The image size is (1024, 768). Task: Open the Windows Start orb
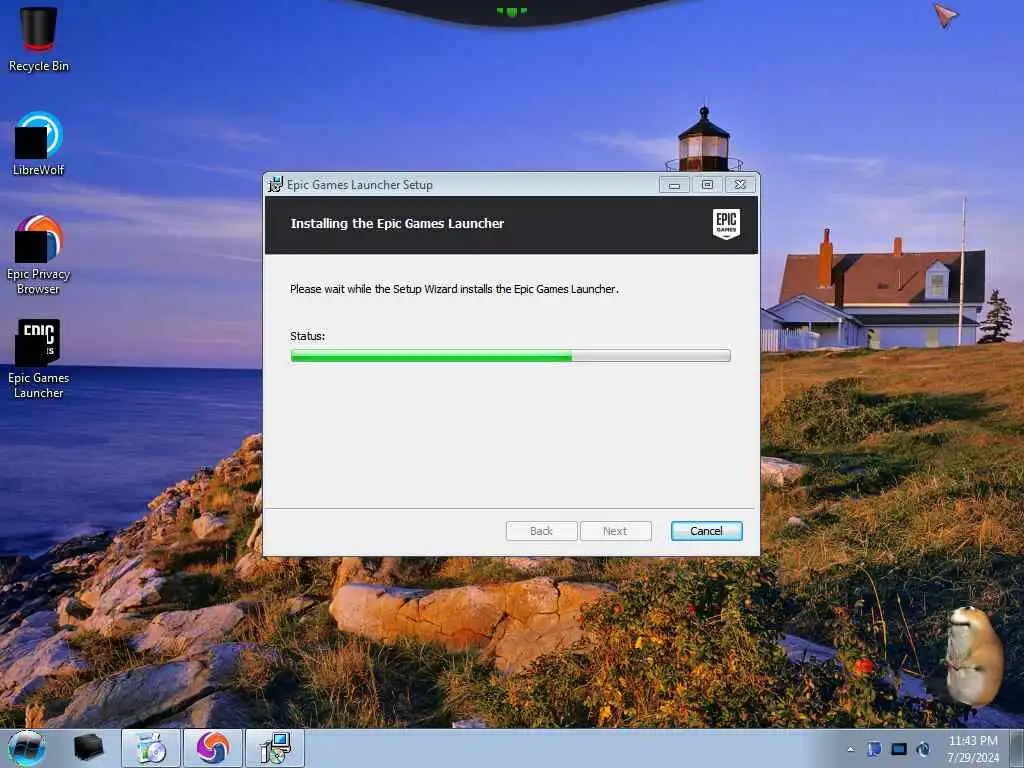27,748
